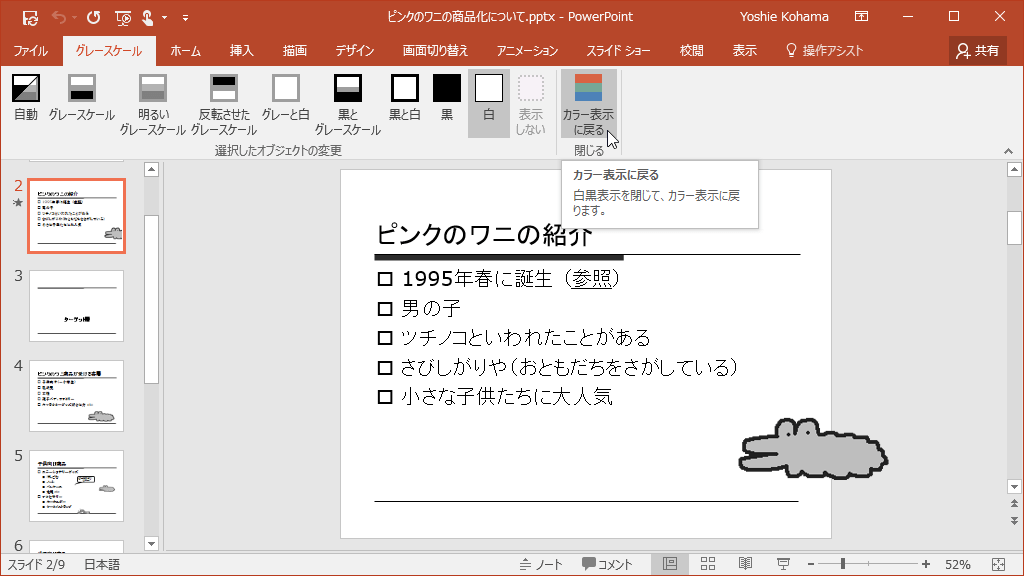
Task: Toggle the ノート pane in status bar
Action: point(541,564)
